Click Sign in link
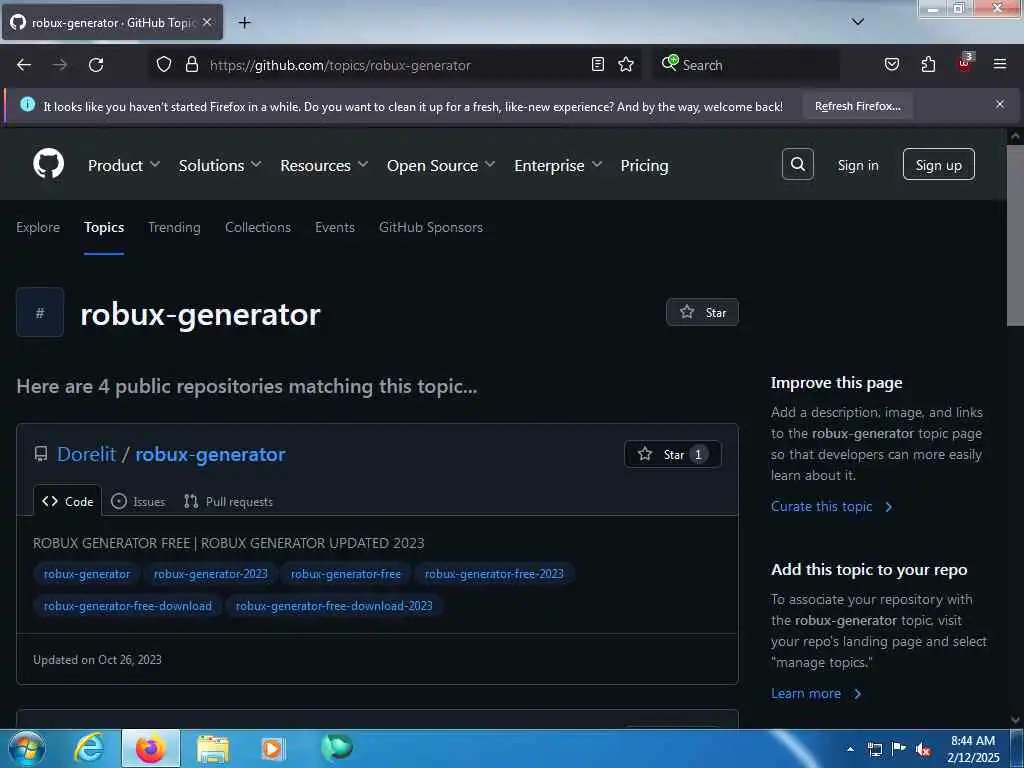1024x768 pixels. coord(857,165)
